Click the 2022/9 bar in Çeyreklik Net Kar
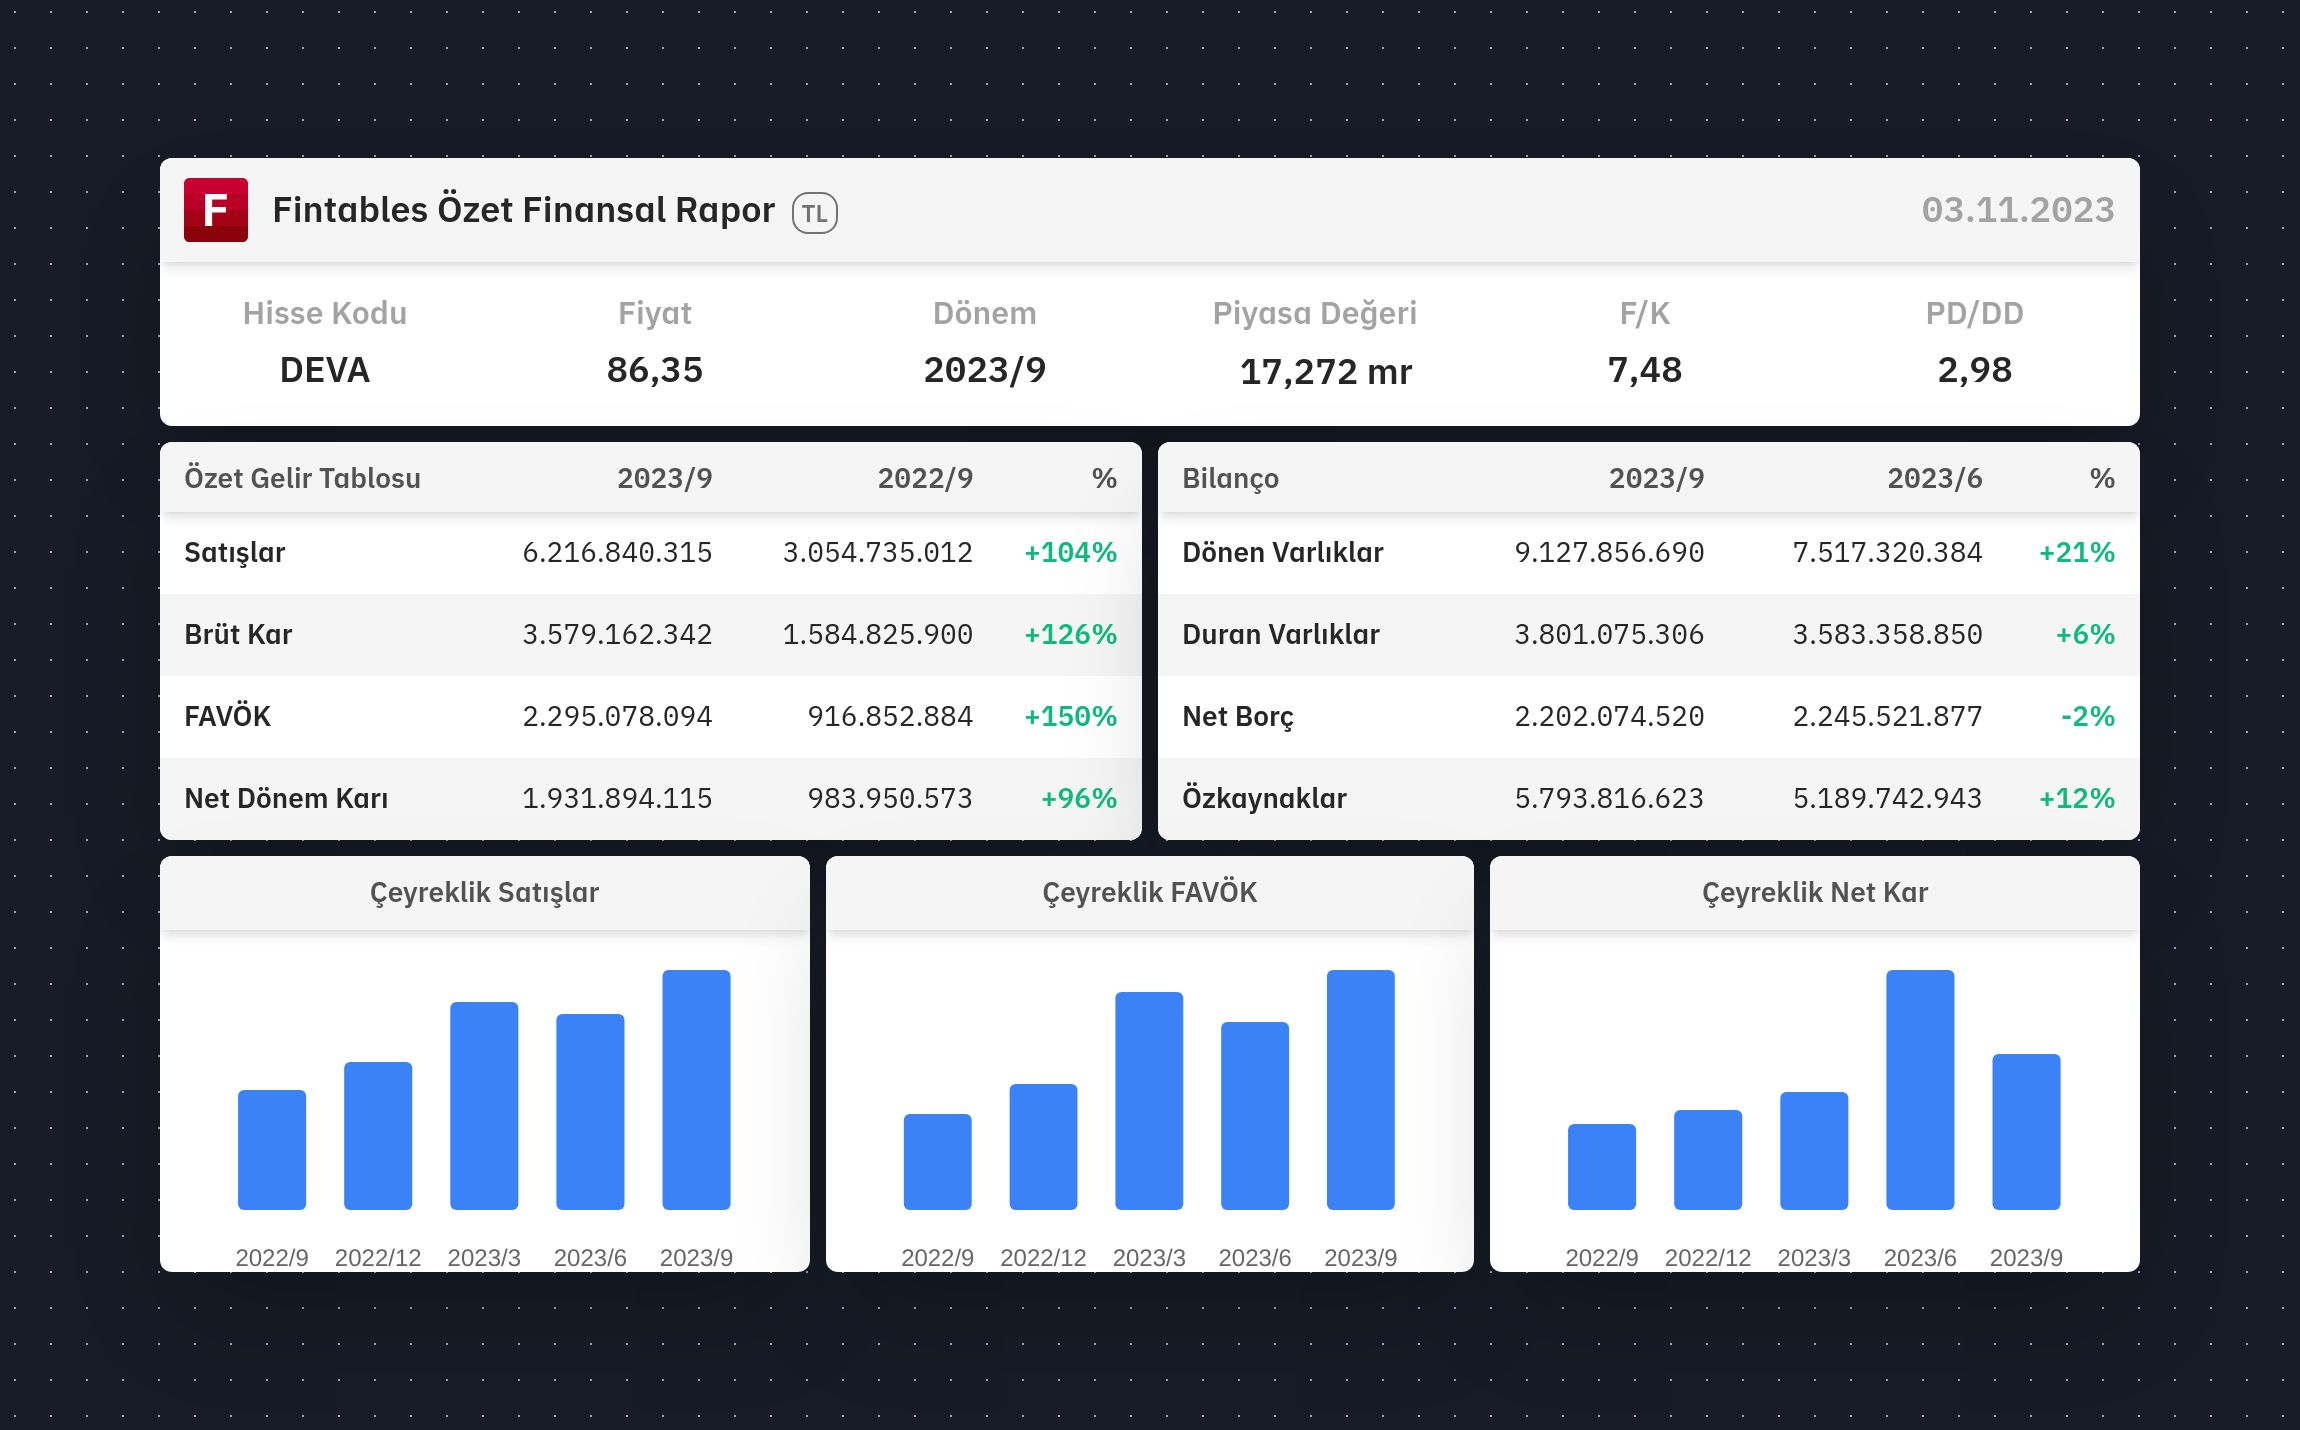2300x1430 pixels. coord(1601,1167)
